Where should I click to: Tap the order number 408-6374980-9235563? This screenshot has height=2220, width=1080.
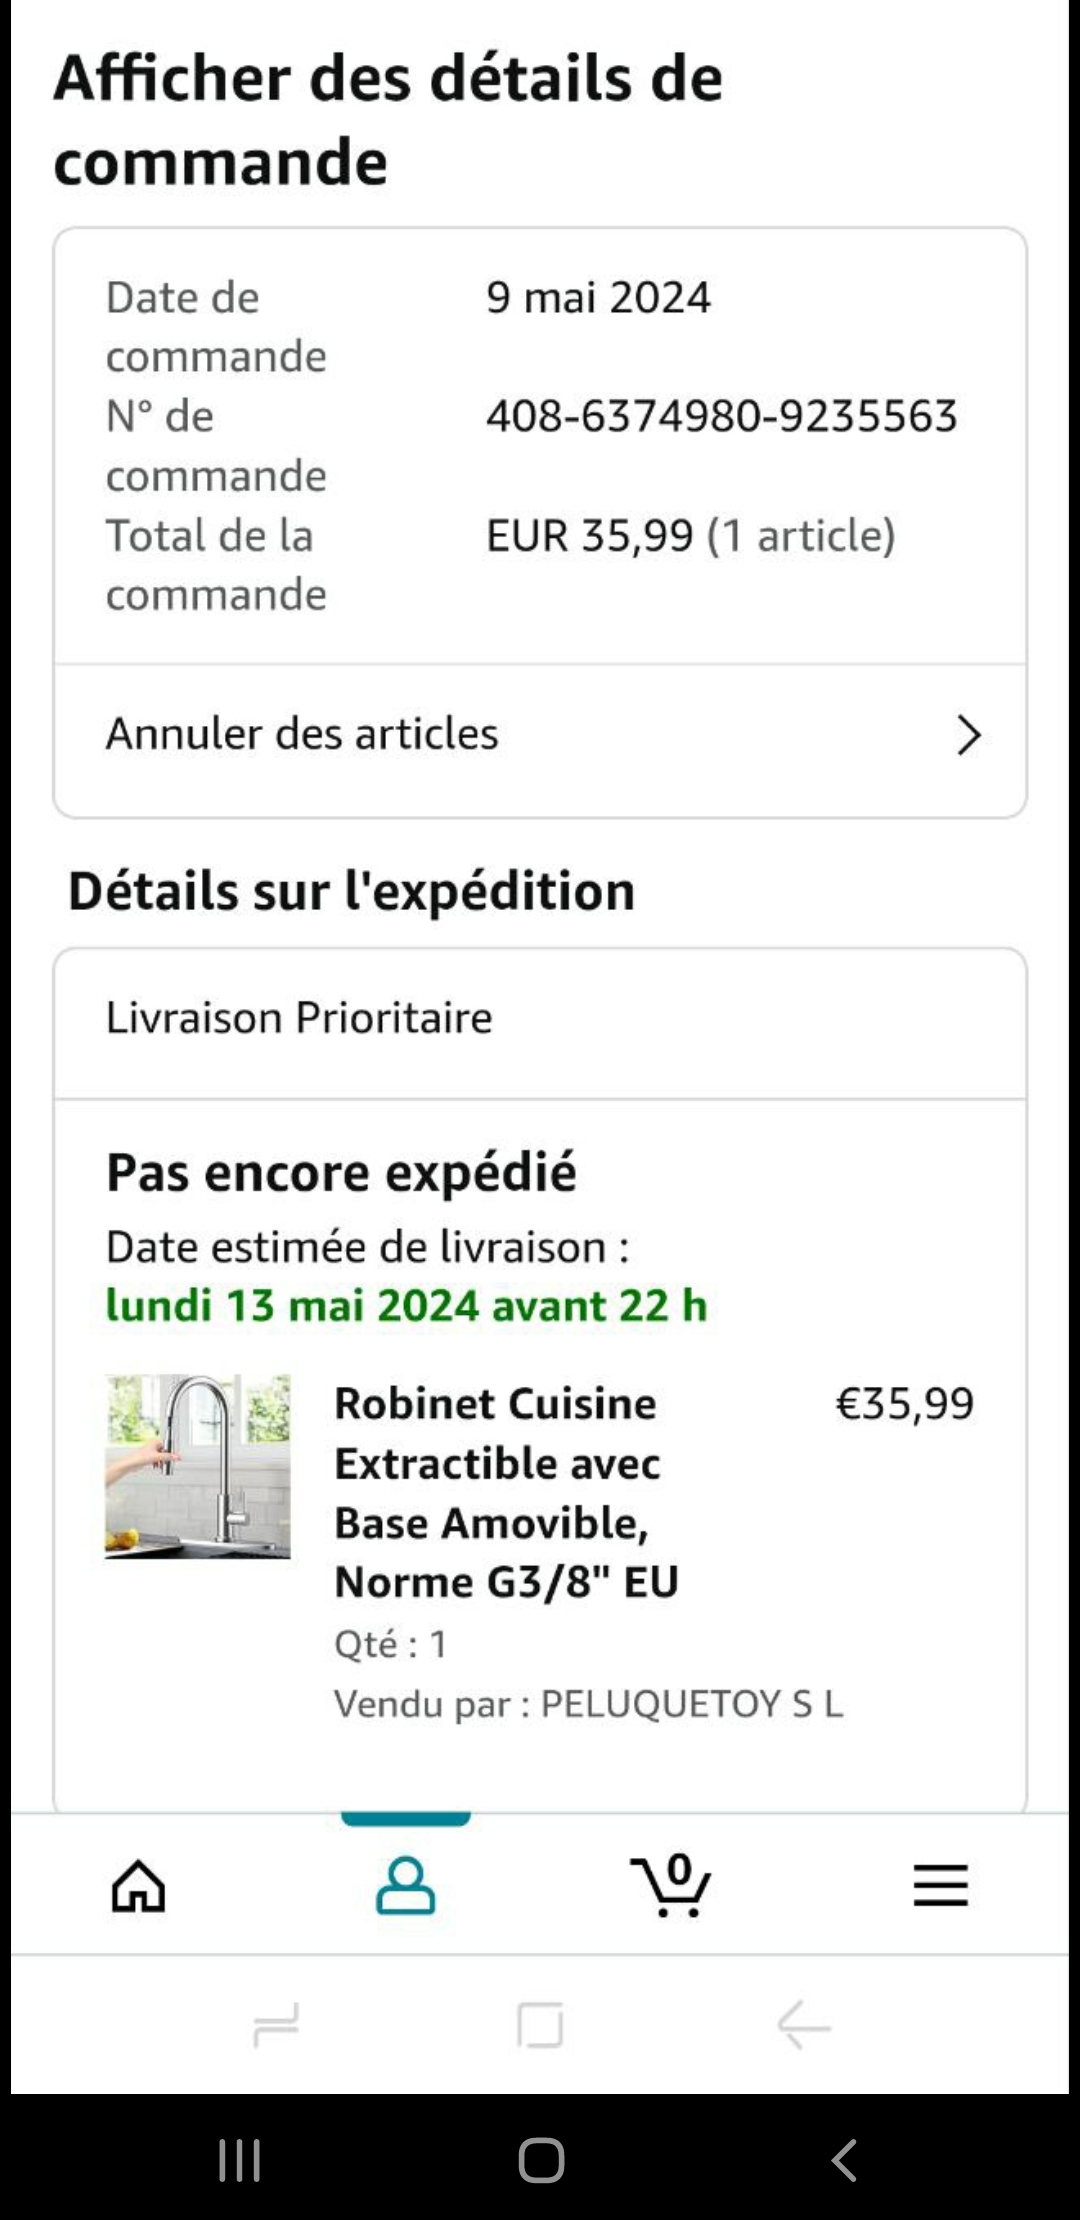click(721, 416)
